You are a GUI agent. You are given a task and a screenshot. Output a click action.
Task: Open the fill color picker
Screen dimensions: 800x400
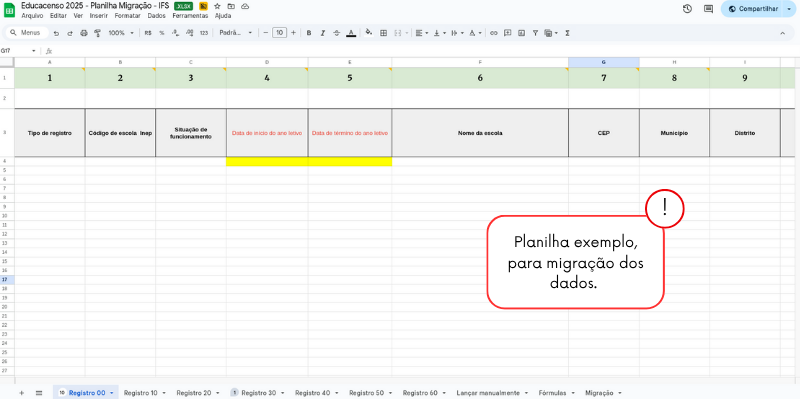click(369, 33)
